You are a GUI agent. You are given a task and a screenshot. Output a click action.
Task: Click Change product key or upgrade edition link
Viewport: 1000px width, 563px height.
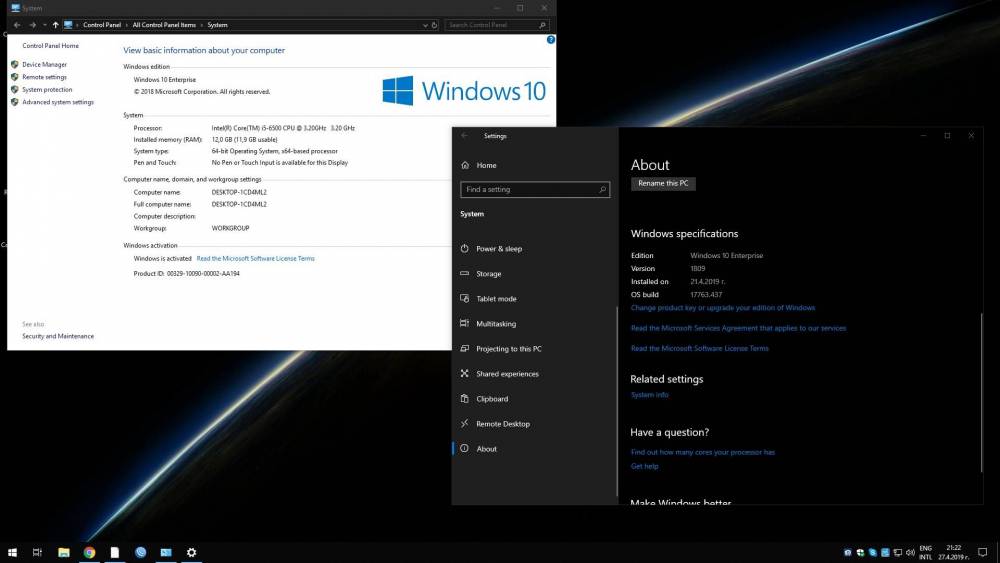pyautogui.click(x=723, y=308)
